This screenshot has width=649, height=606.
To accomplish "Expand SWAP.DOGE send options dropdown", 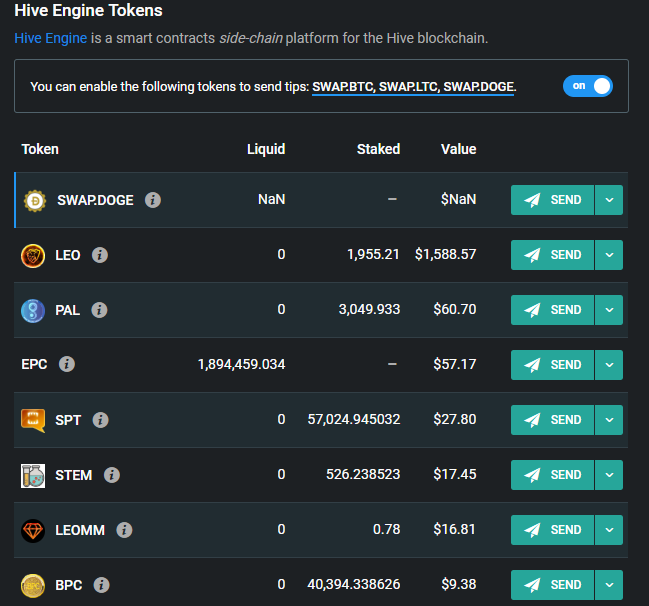I will [609, 200].
